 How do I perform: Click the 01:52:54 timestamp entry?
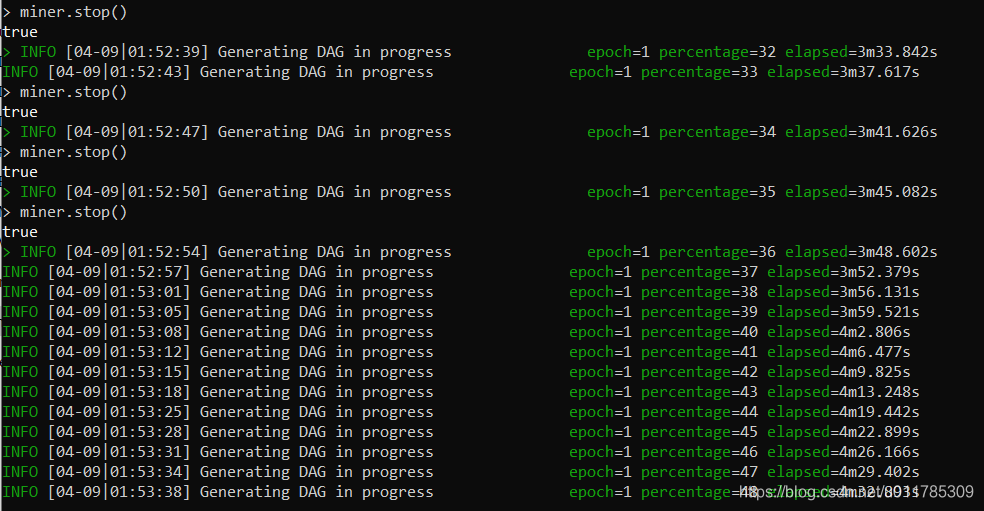coord(137,252)
